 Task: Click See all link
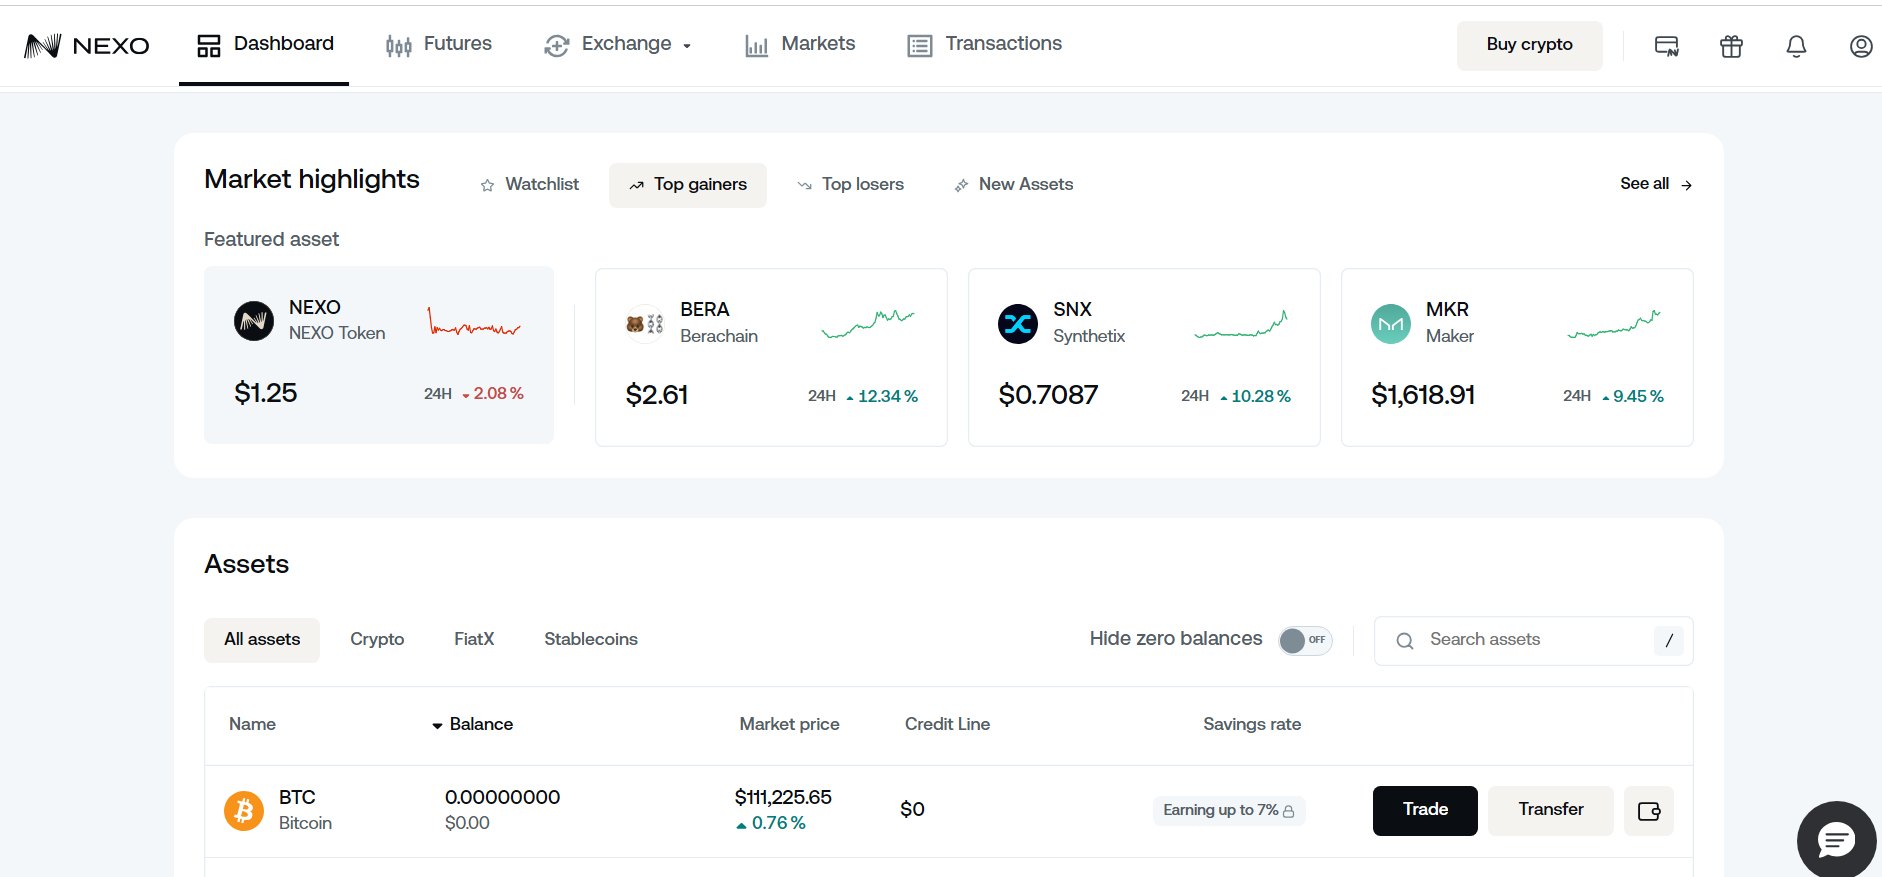click(1656, 184)
